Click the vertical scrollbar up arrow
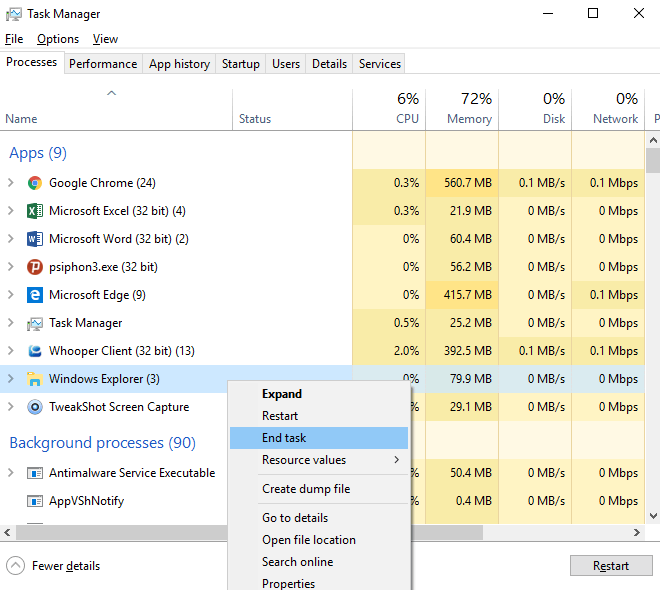660x590 pixels. (x=653, y=140)
